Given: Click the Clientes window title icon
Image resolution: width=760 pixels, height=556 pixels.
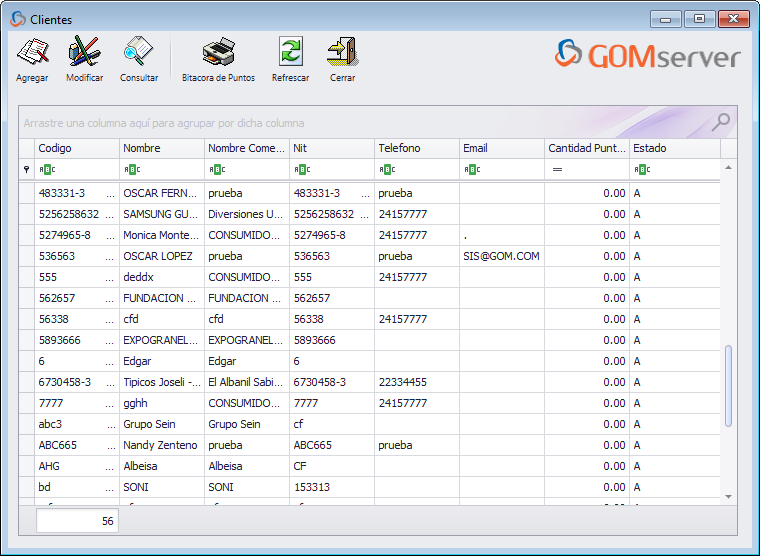Looking at the screenshot, I should (17, 19).
